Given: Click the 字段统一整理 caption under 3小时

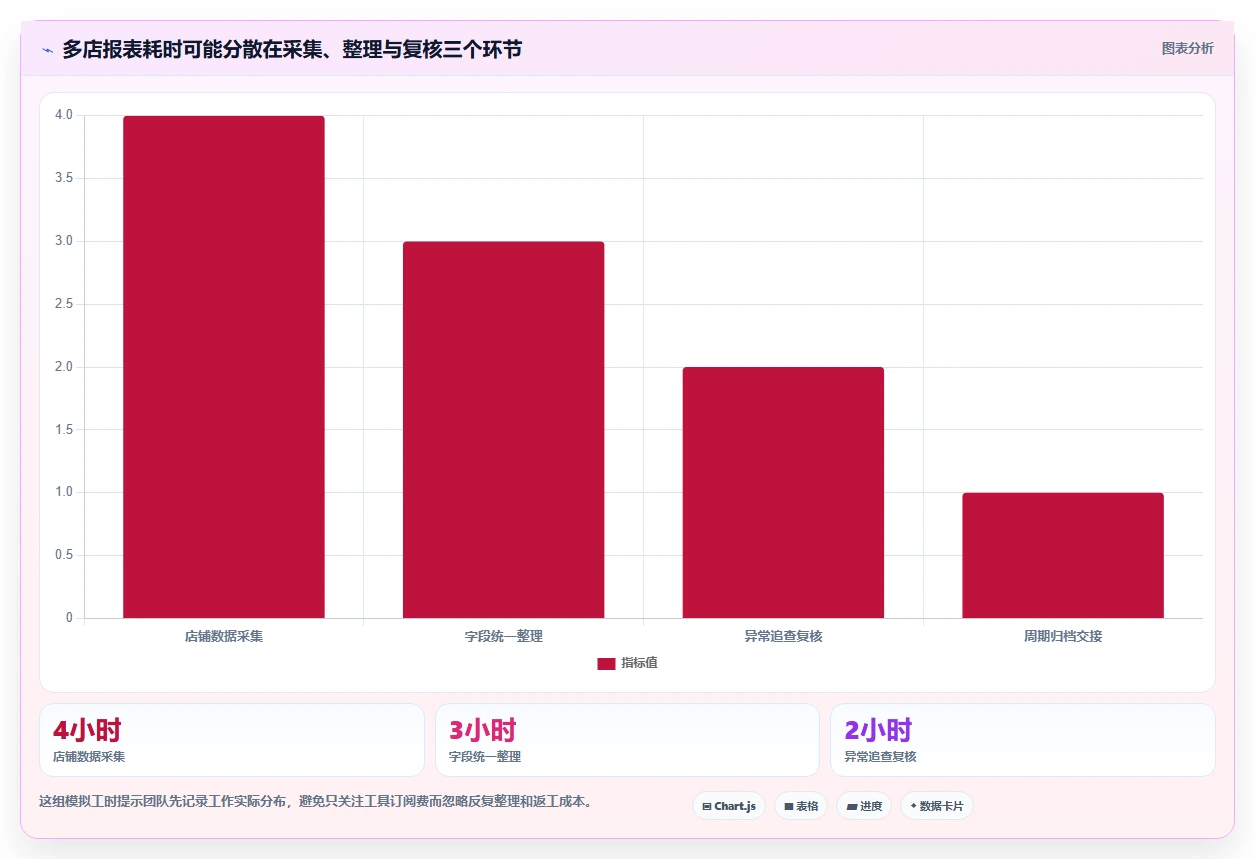Looking at the screenshot, I should pyautogui.click(x=485, y=757).
